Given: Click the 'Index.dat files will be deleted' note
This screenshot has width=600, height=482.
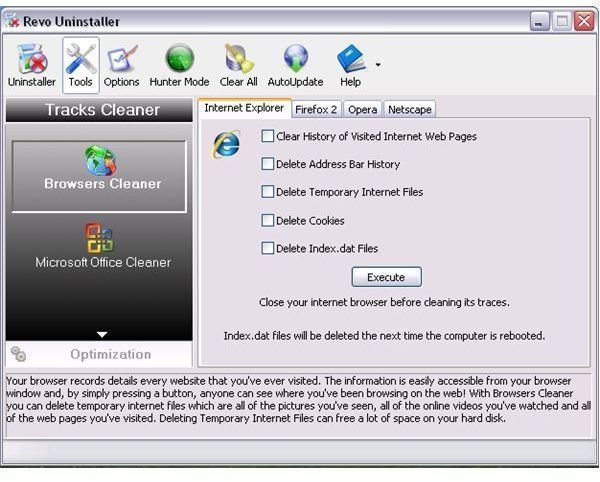Looking at the screenshot, I should (384, 336).
